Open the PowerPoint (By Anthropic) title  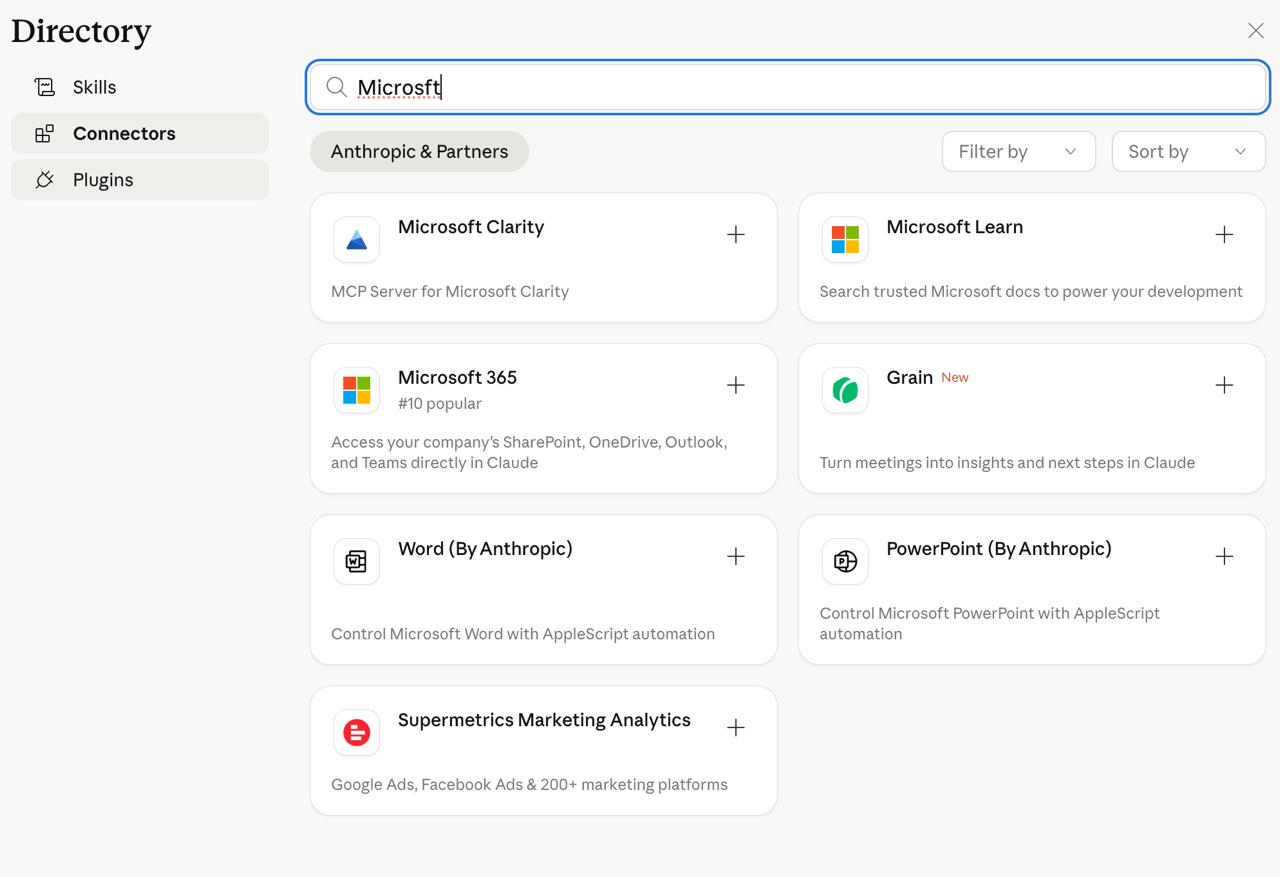pyautogui.click(x=999, y=549)
